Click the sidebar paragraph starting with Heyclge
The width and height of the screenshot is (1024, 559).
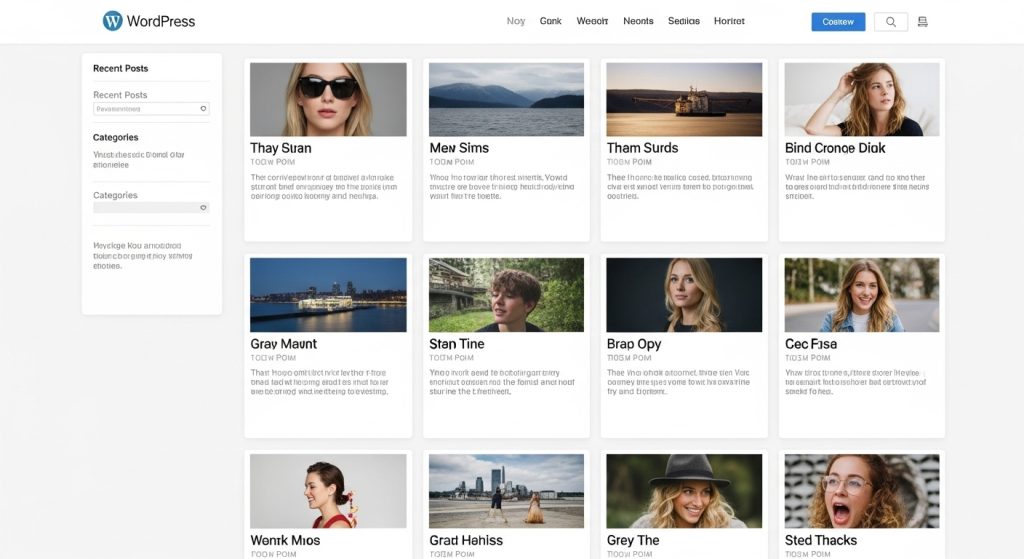(142, 256)
